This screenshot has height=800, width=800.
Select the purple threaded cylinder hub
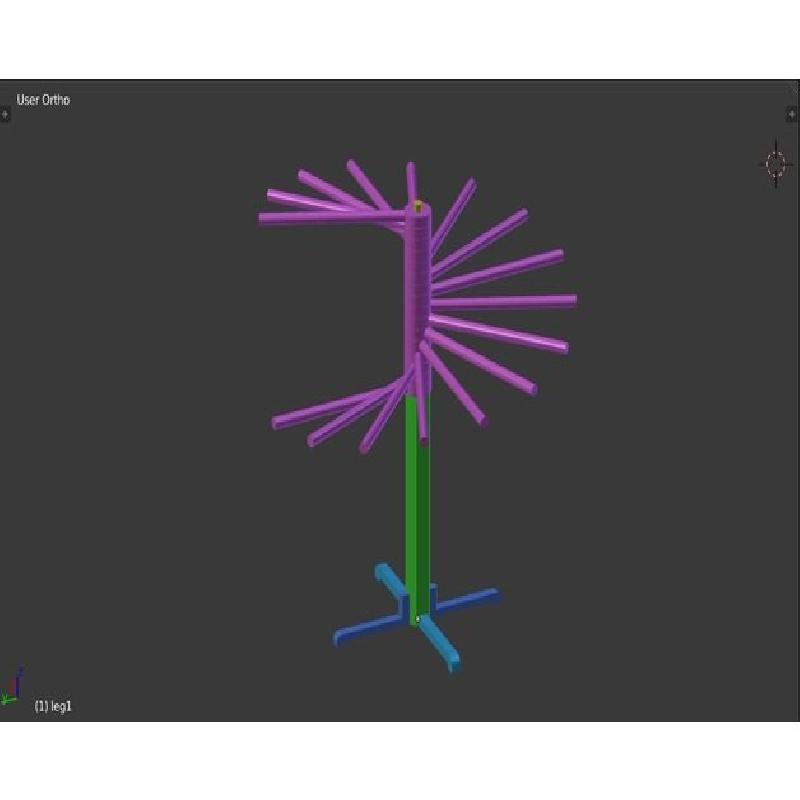point(418,298)
